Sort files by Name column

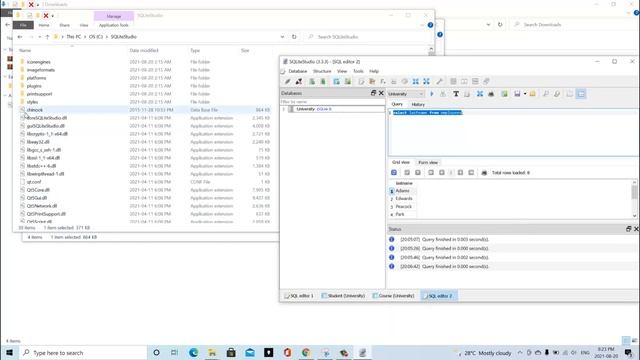[x=25, y=51]
